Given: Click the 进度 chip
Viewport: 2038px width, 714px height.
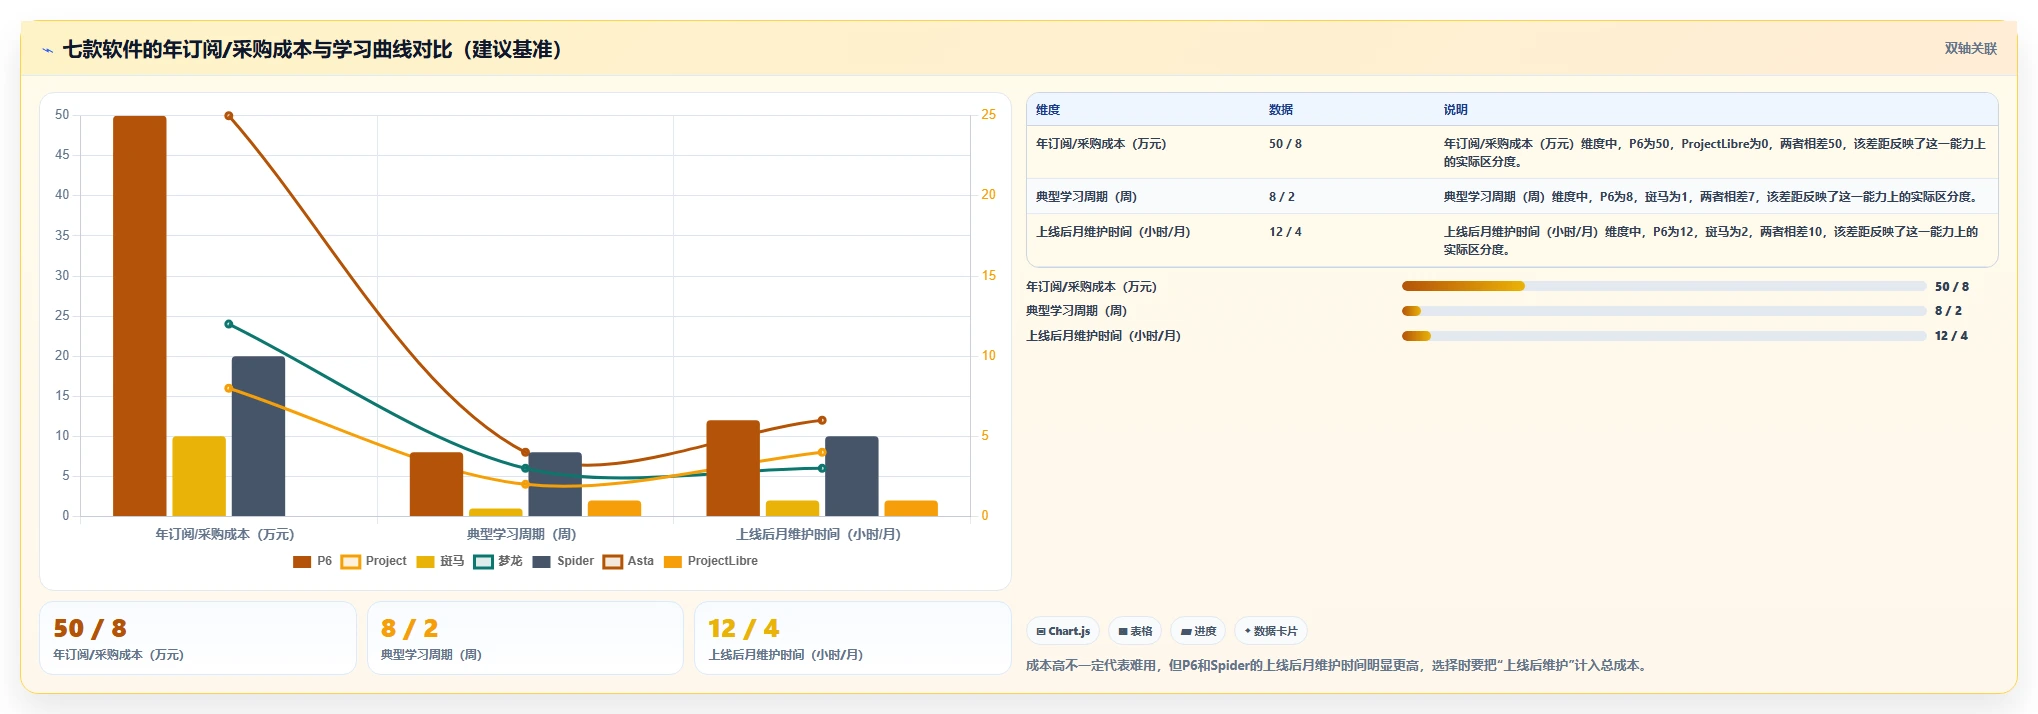Looking at the screenshot, I should click(1198, 631).
